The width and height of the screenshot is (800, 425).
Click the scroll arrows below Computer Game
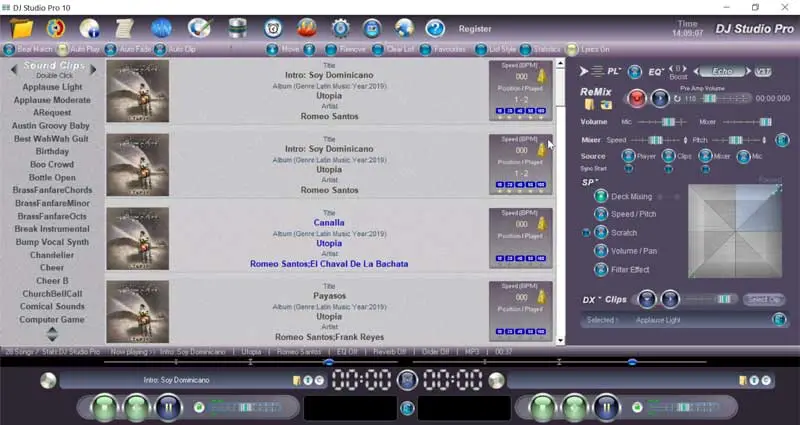(52, 334)
